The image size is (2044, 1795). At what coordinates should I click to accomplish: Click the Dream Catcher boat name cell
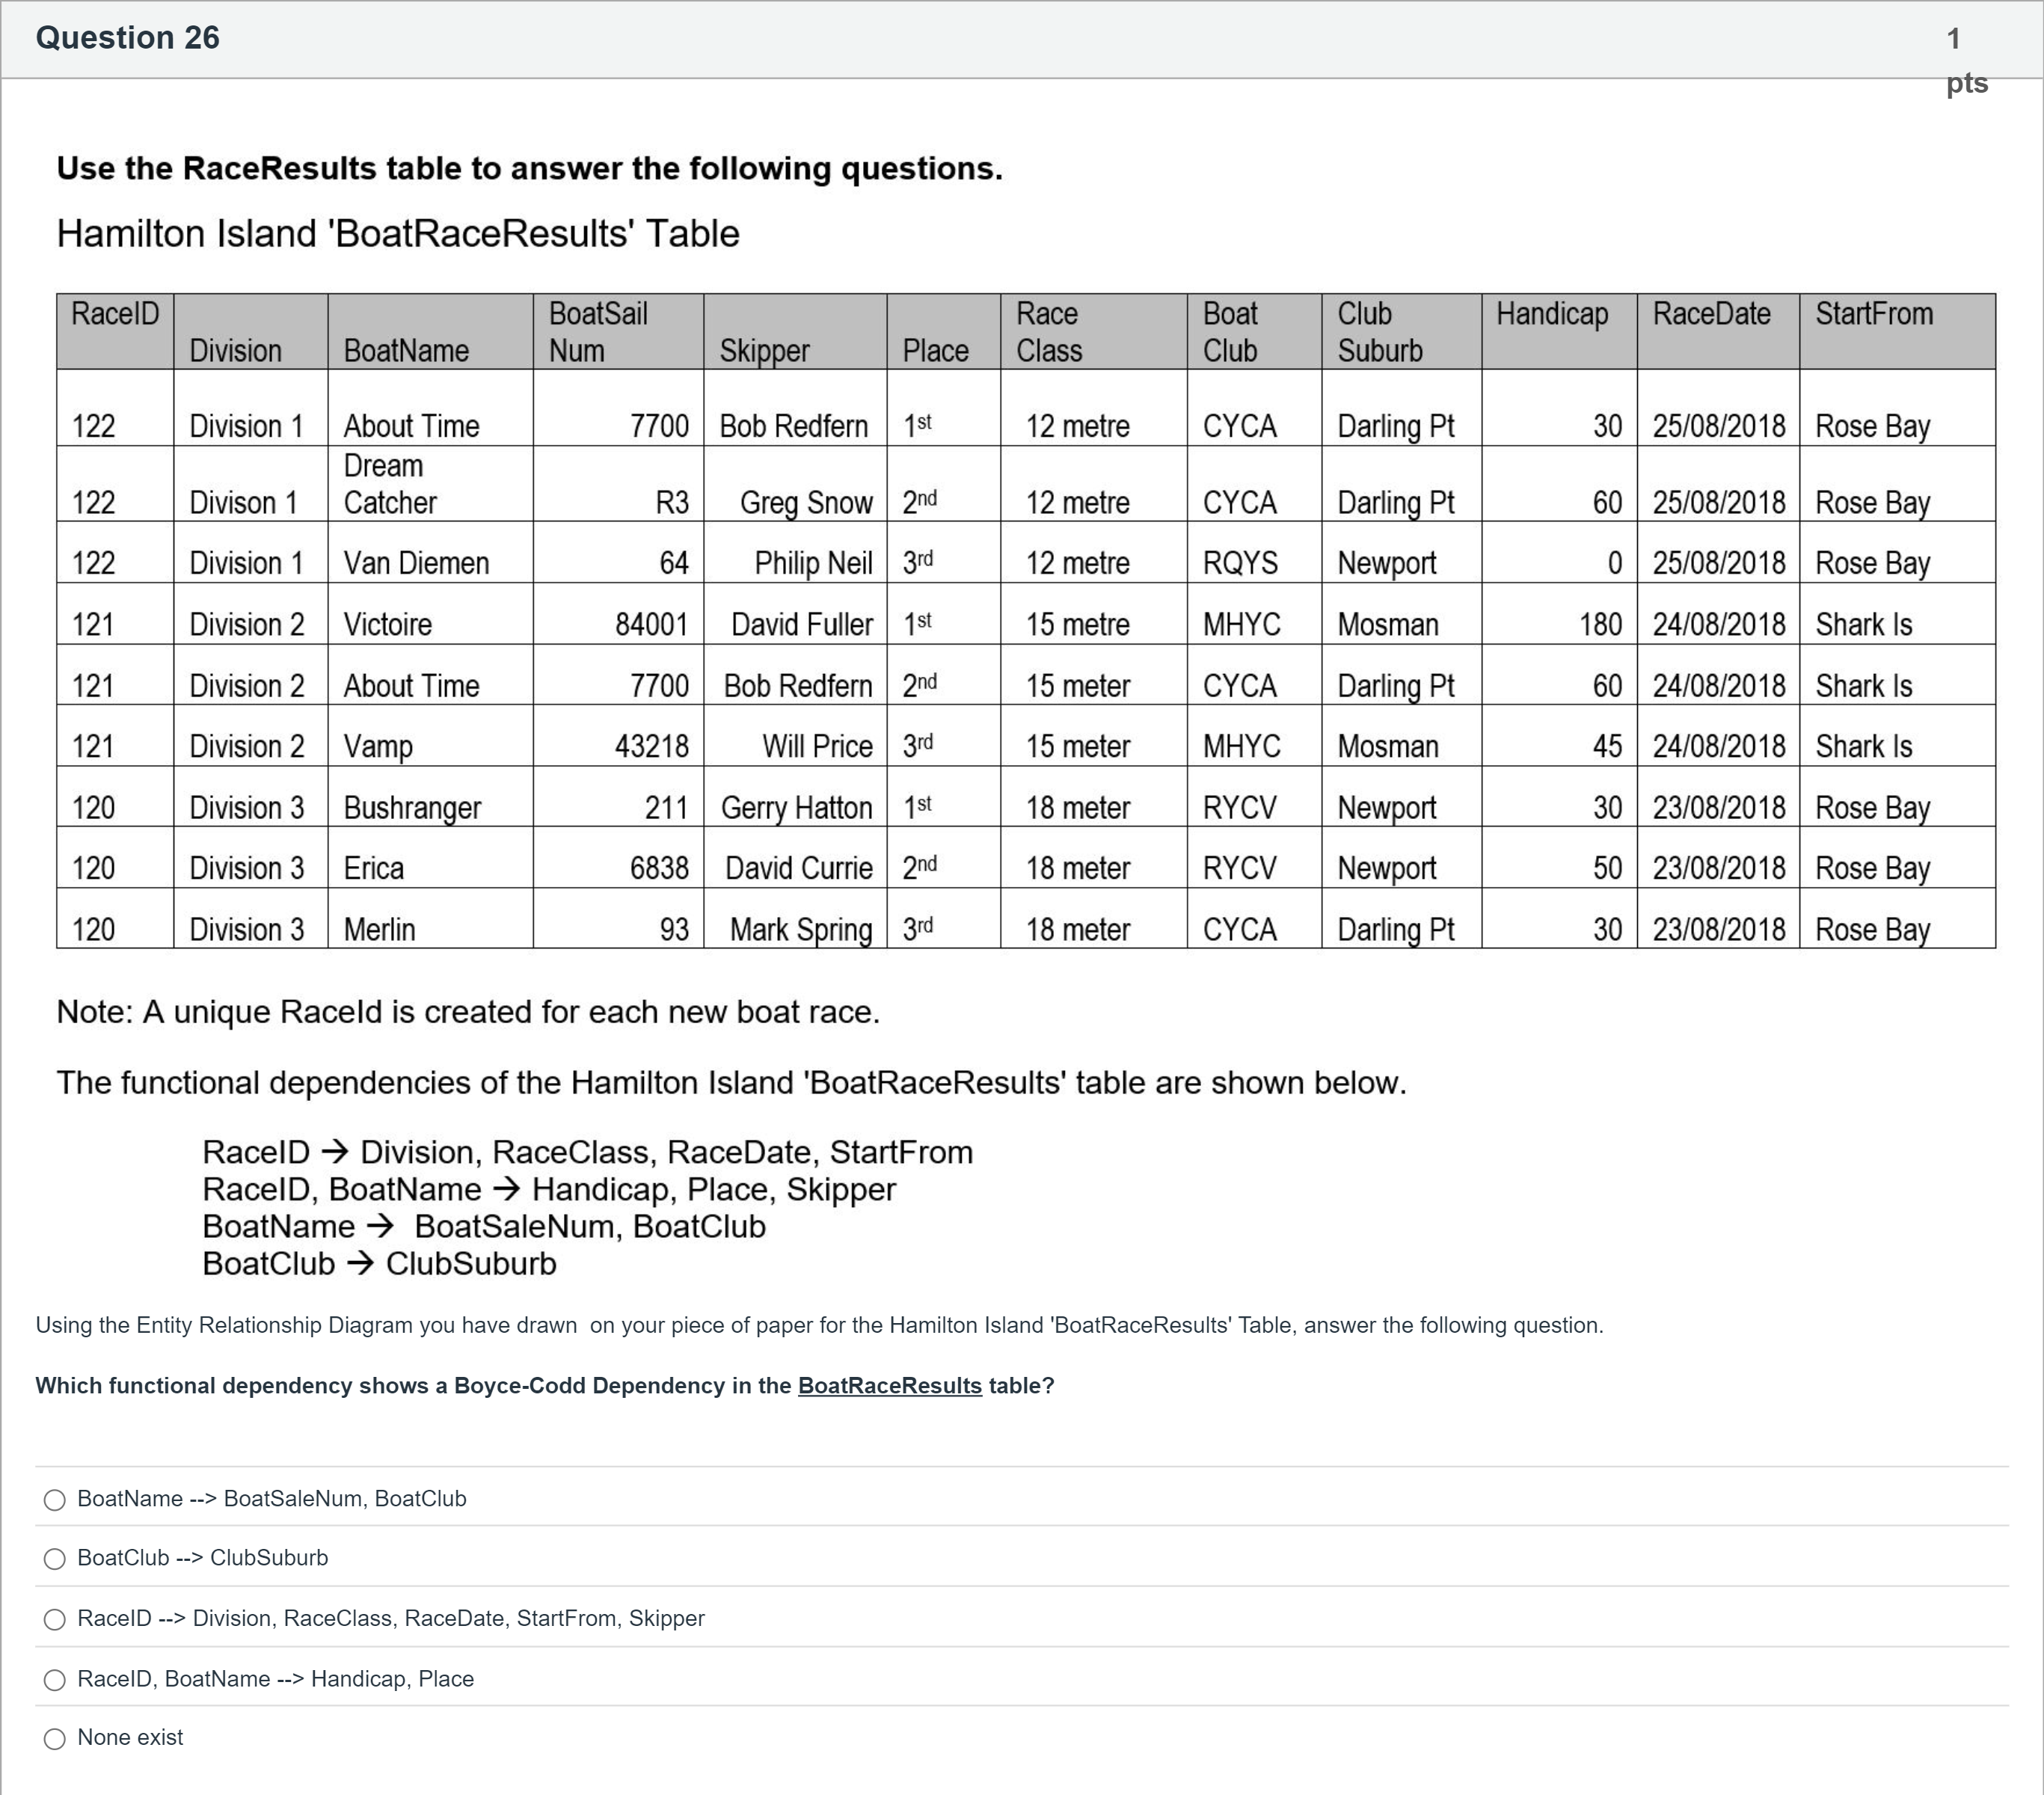click(390, 484)
